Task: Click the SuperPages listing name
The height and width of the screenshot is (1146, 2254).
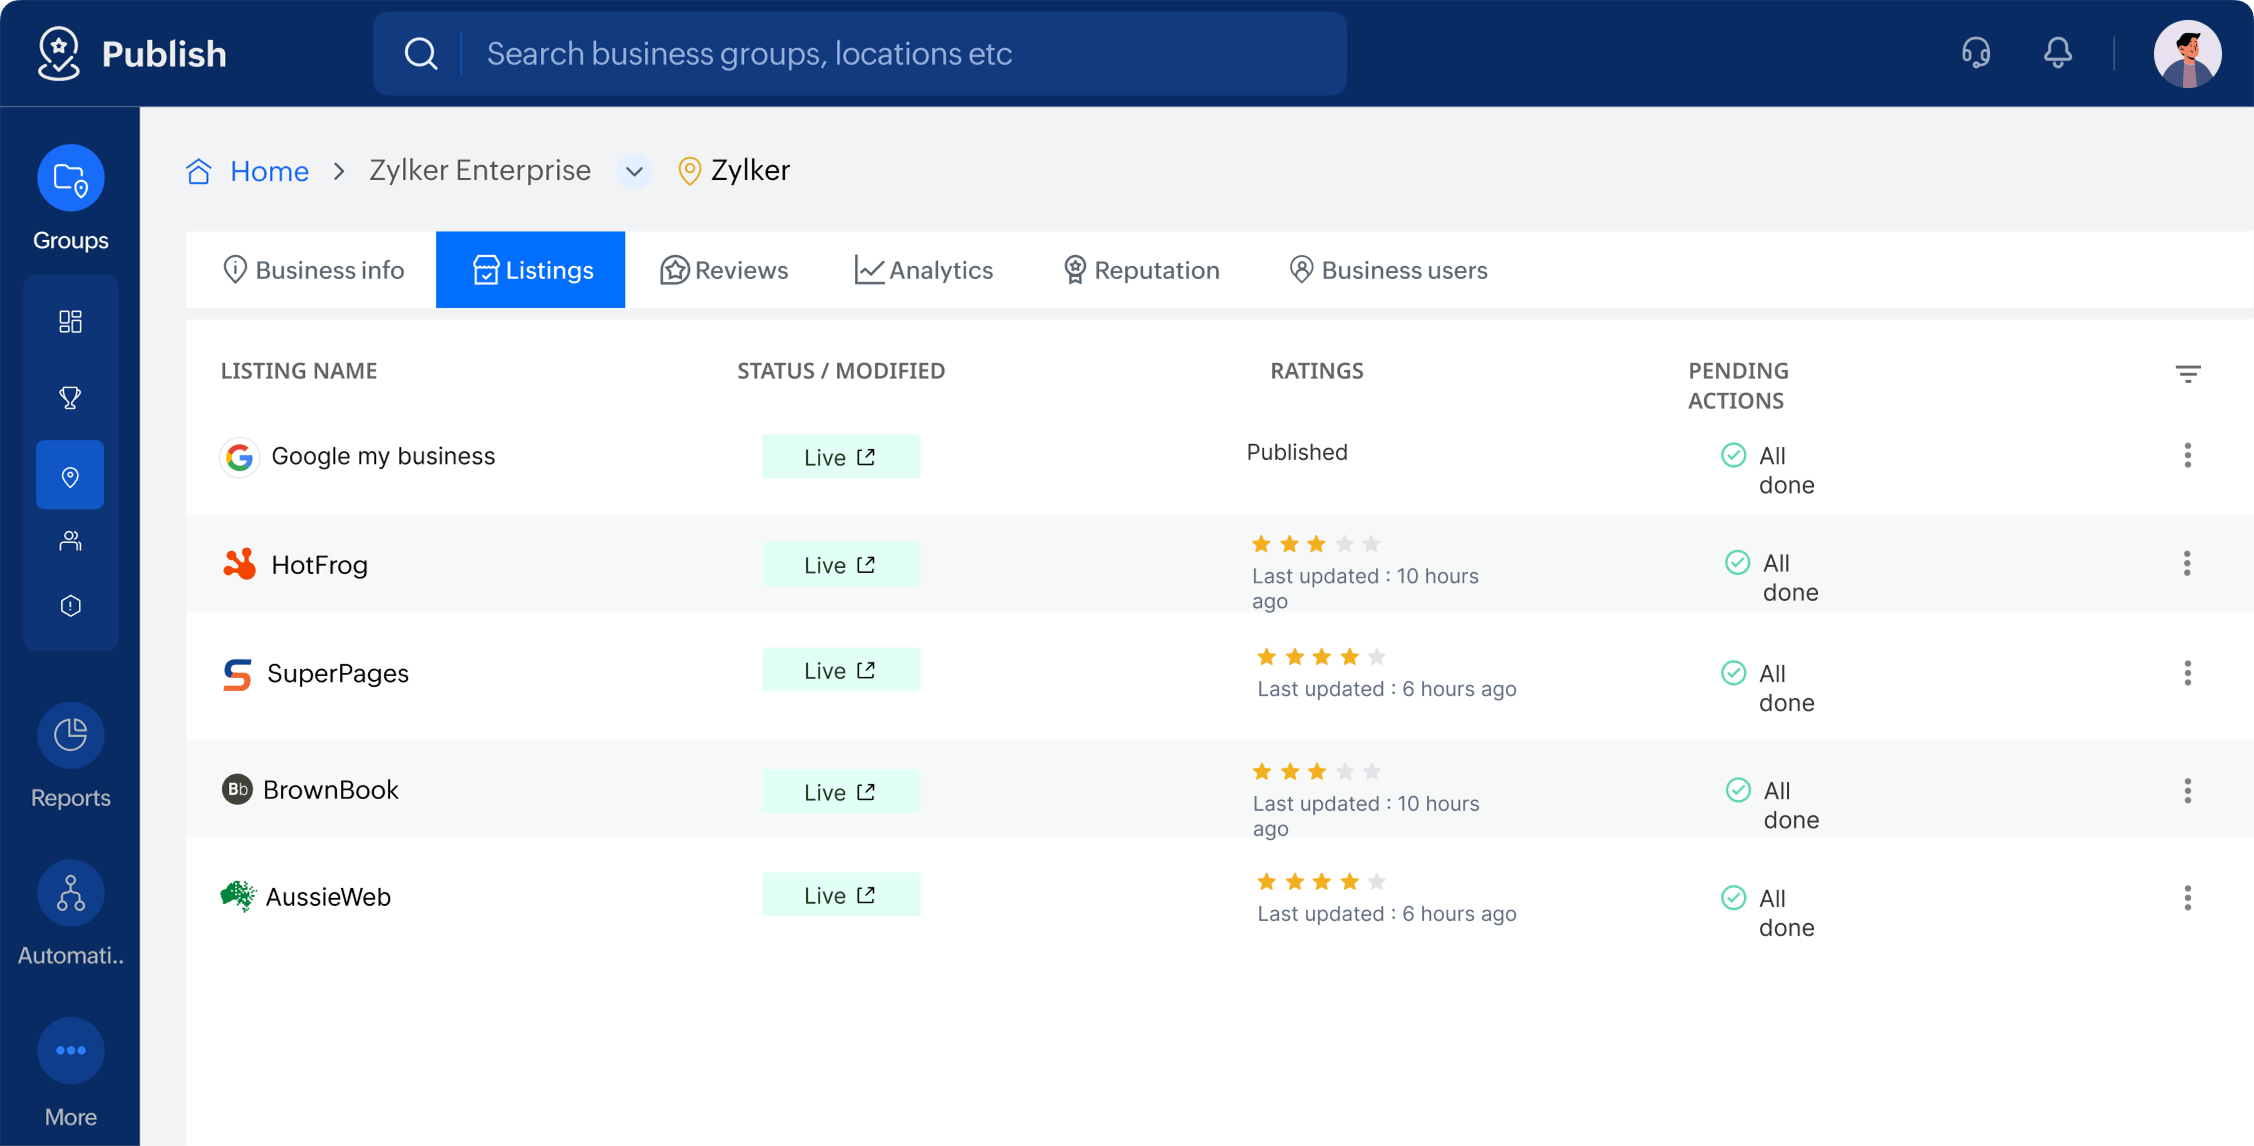Action: (x=338, y=673)
